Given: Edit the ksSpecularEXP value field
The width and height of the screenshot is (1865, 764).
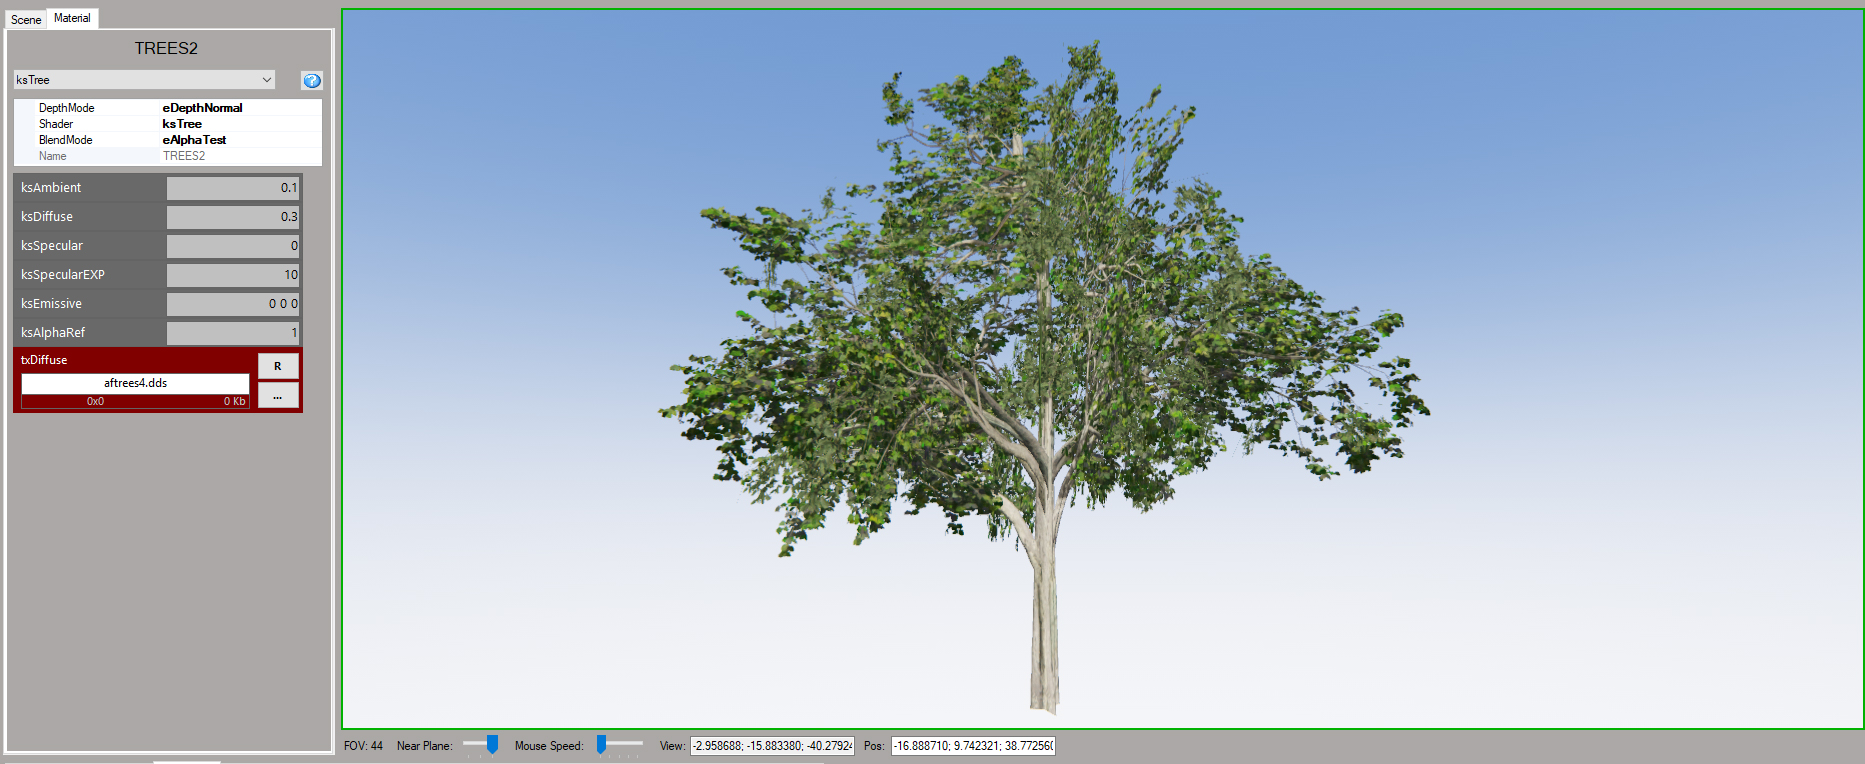Looking at the screenshot, I should (233, 275).
